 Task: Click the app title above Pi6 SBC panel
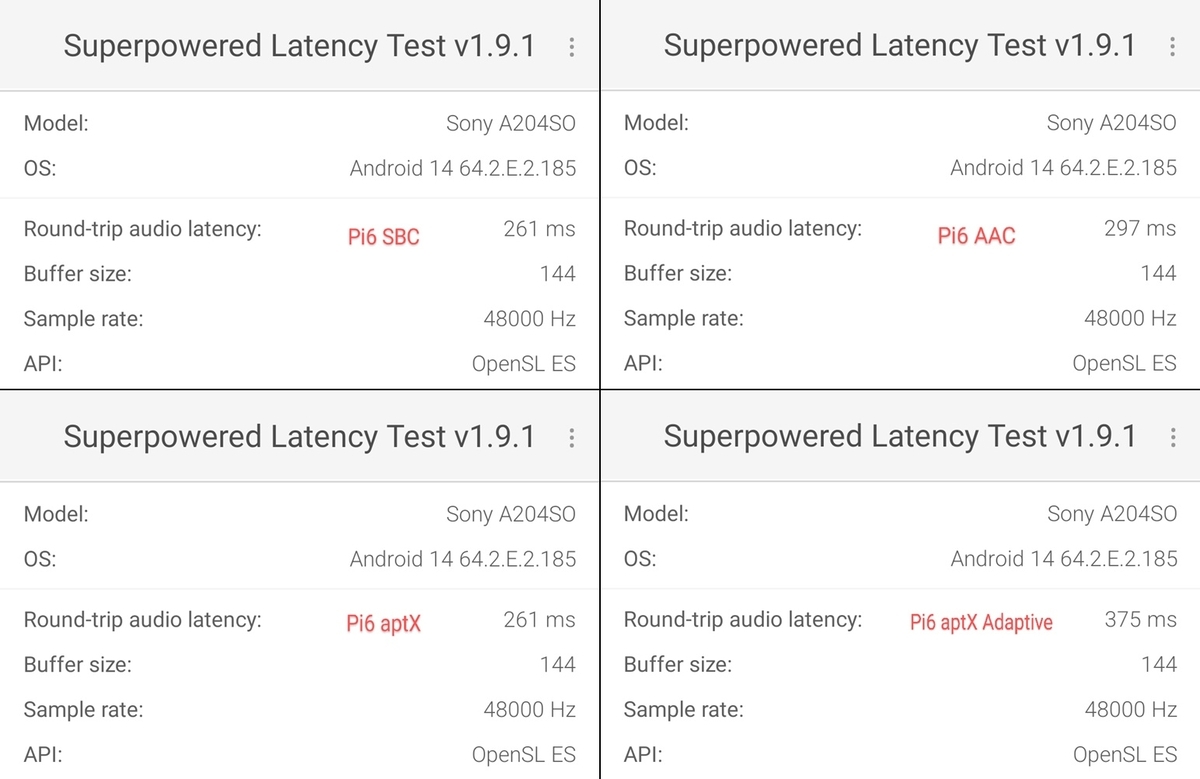pos(299,46)
